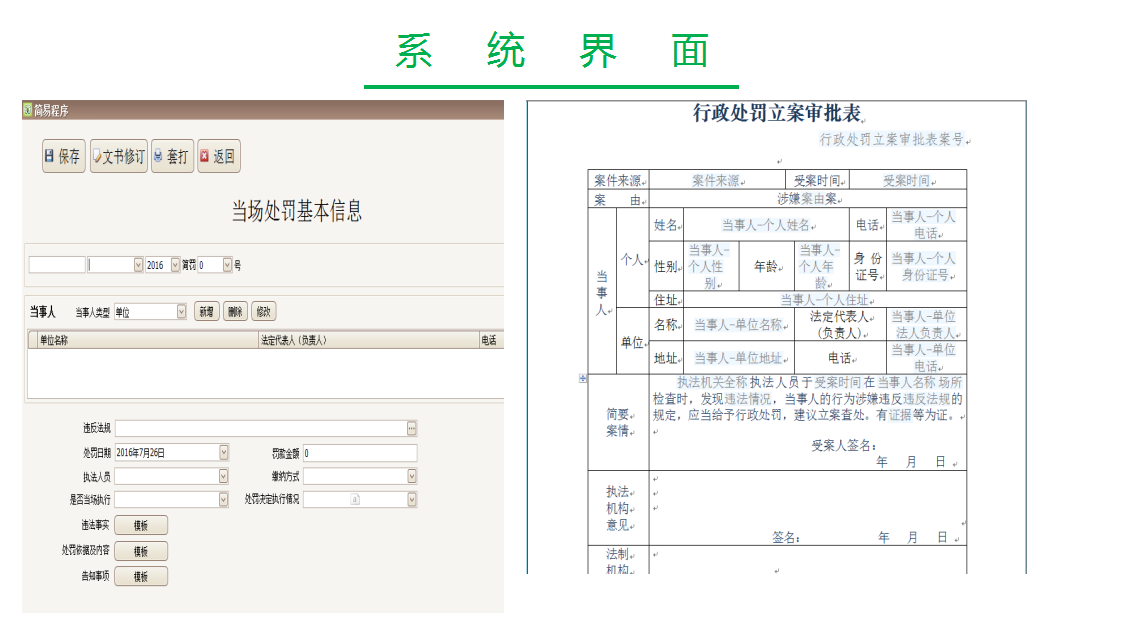Expand the 当事人类型 dropdown
The width and height of the screenshot is (1122, 626).
181,312
